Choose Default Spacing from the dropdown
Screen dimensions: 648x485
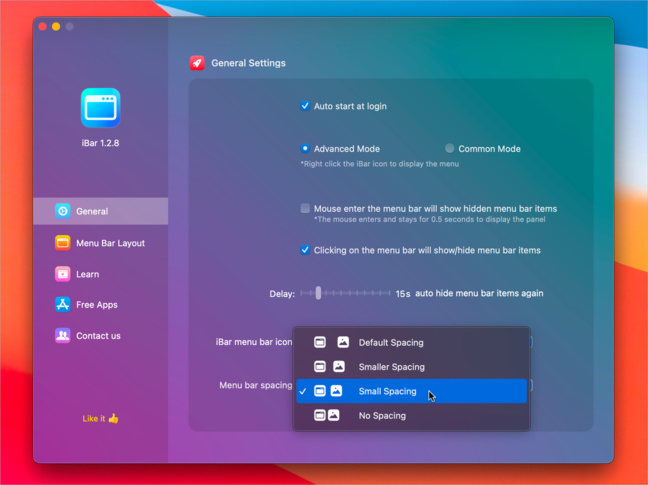point(411,342)
